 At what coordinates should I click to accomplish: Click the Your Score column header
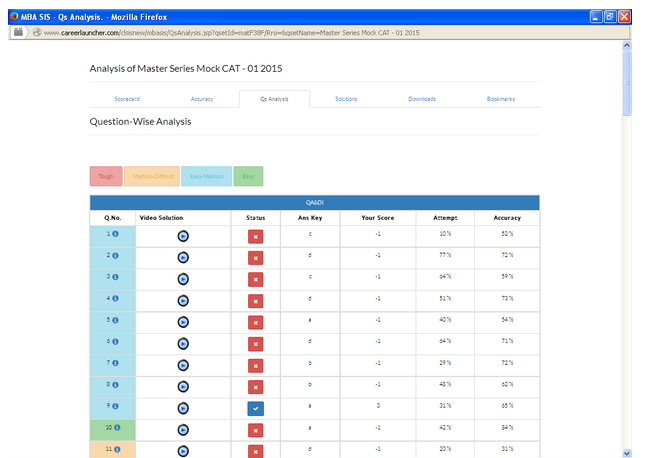pos(378,218)
